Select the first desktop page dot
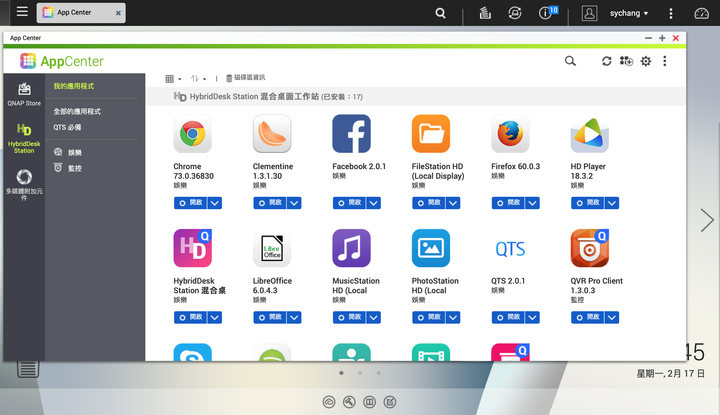720x415 pixels. pos(341,373)
